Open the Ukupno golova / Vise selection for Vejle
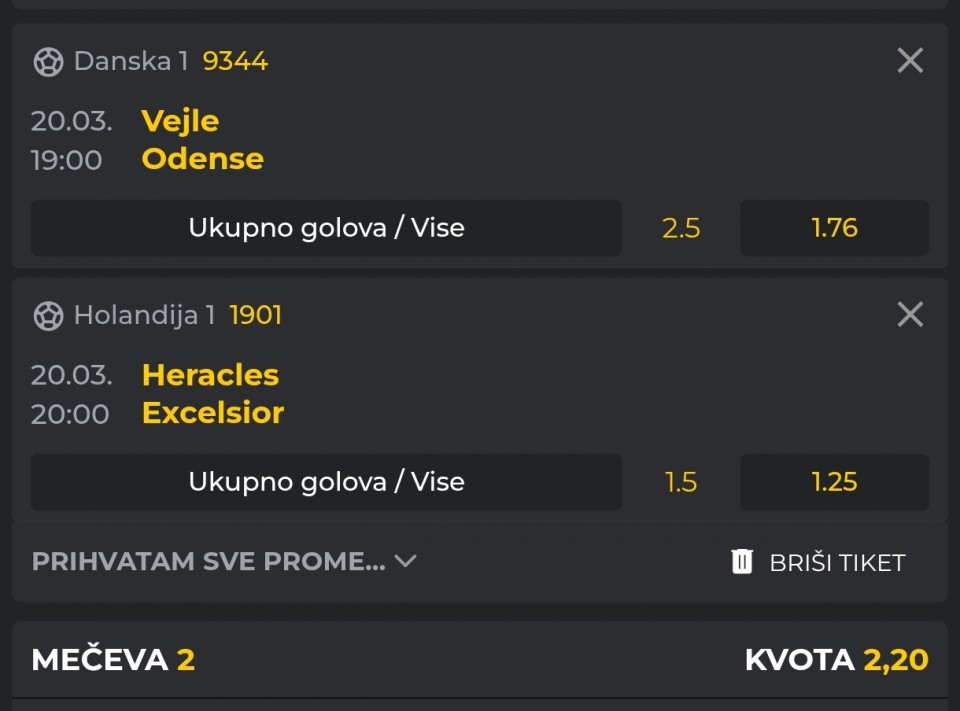 click(326, 228)
